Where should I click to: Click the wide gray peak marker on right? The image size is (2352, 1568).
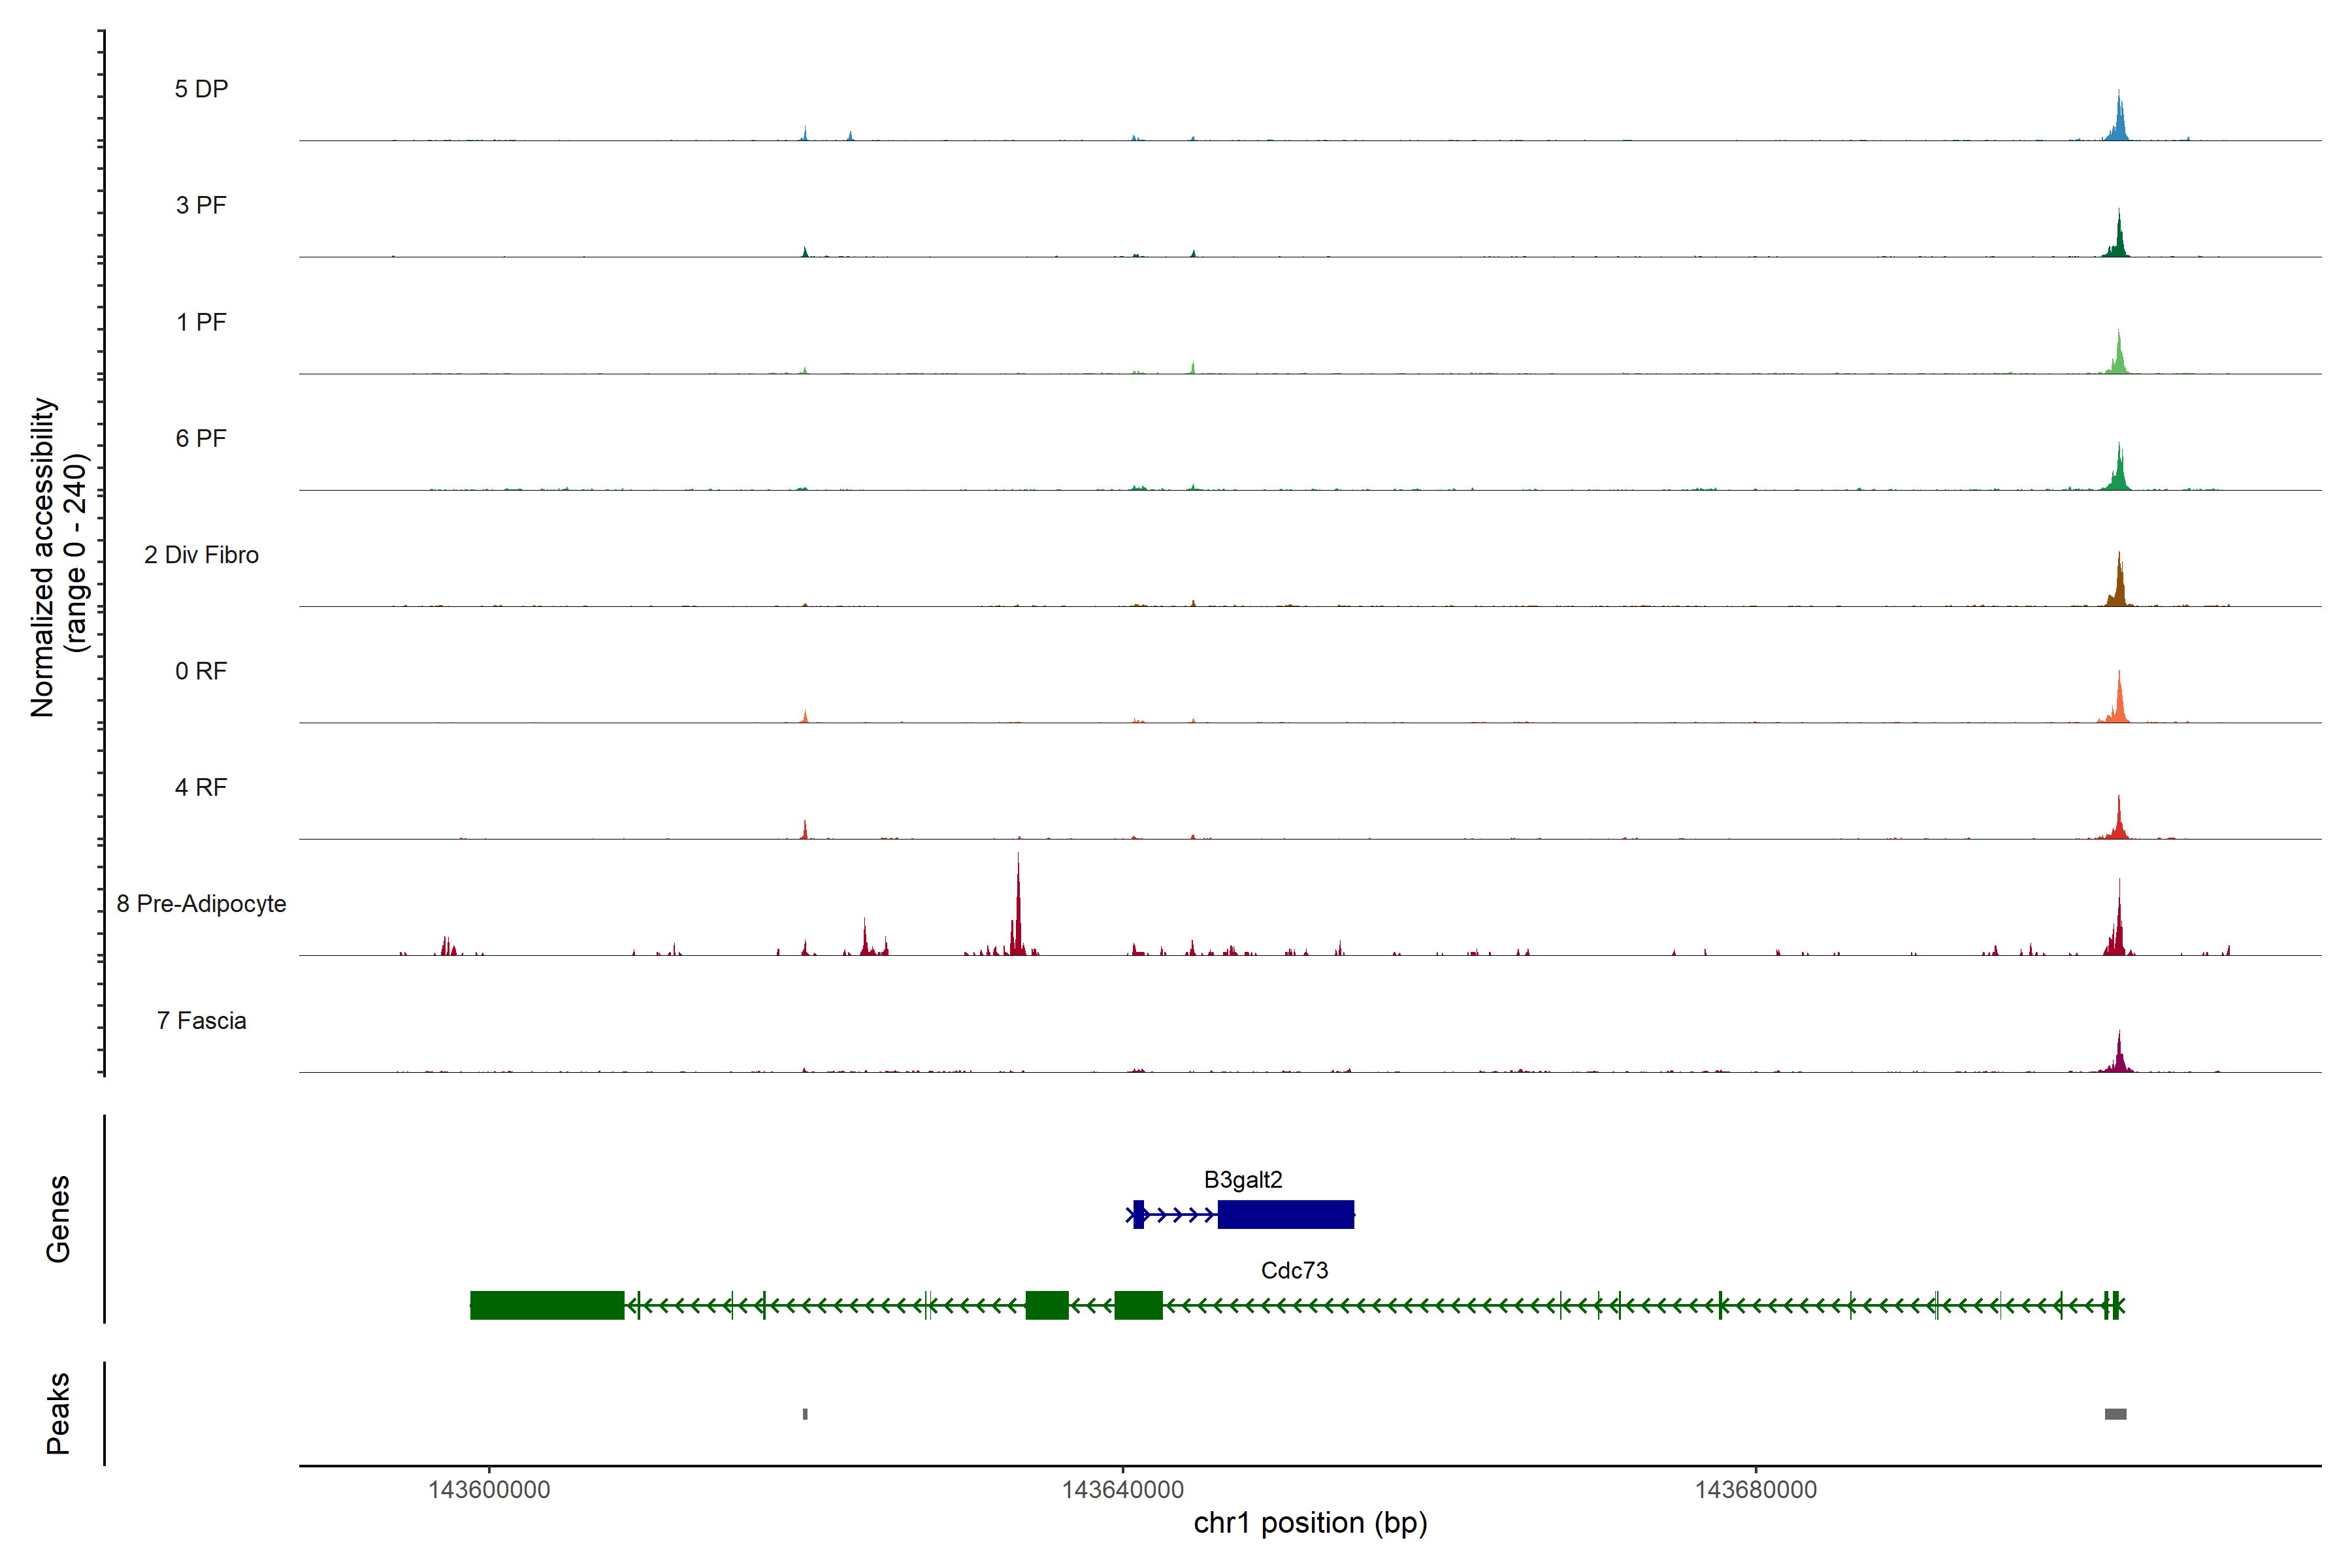2115,1414
